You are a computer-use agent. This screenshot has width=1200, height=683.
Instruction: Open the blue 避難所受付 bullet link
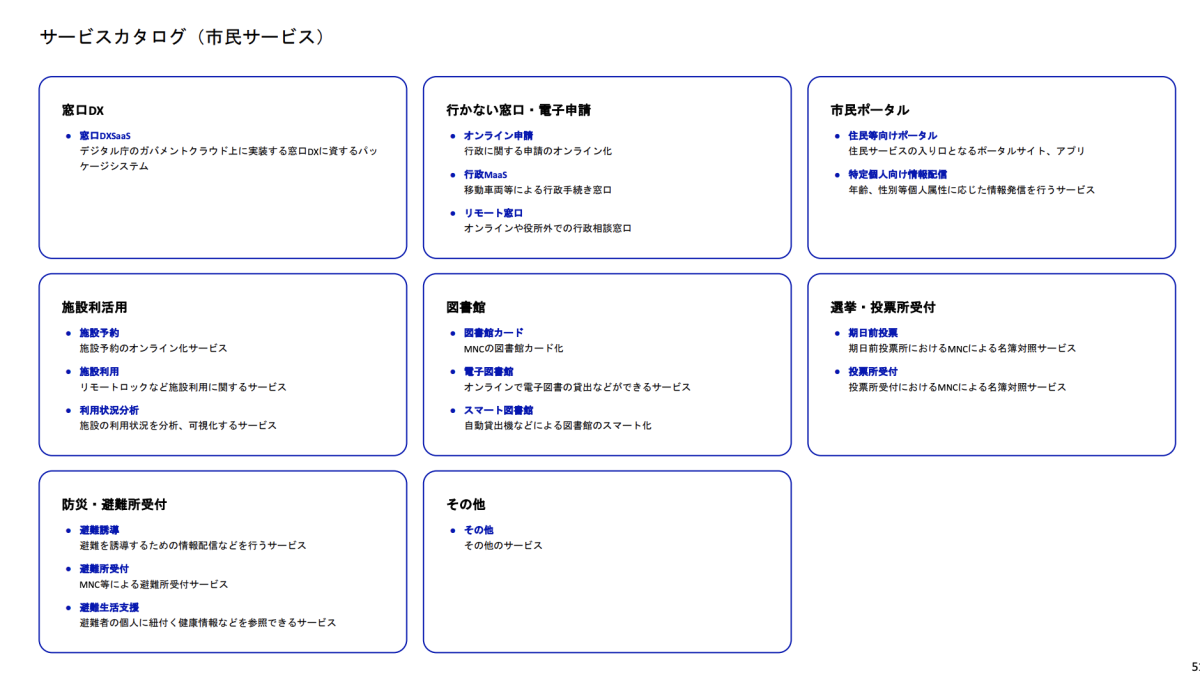tap(104, 568)
